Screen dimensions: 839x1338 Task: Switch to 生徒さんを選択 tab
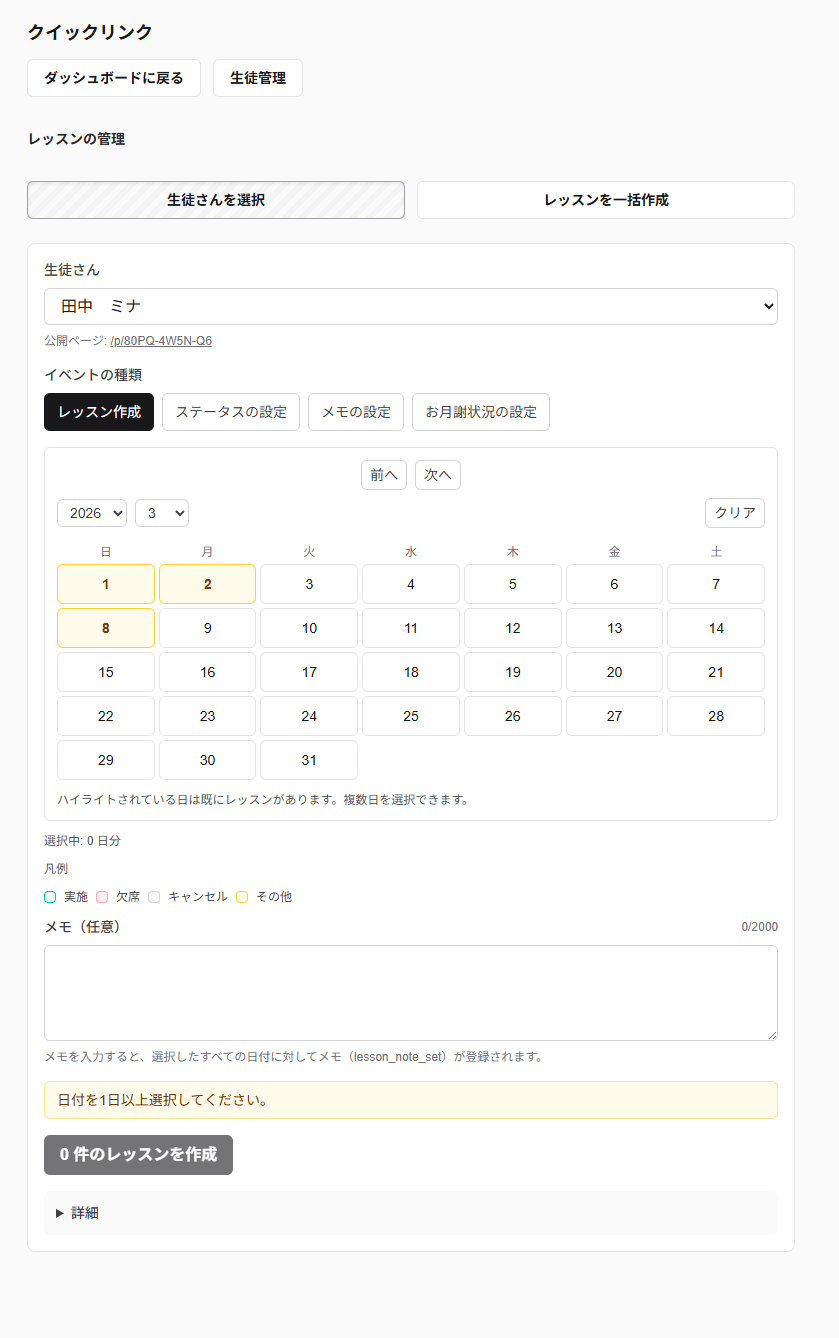pyautogui.click(x=216, y=200)
